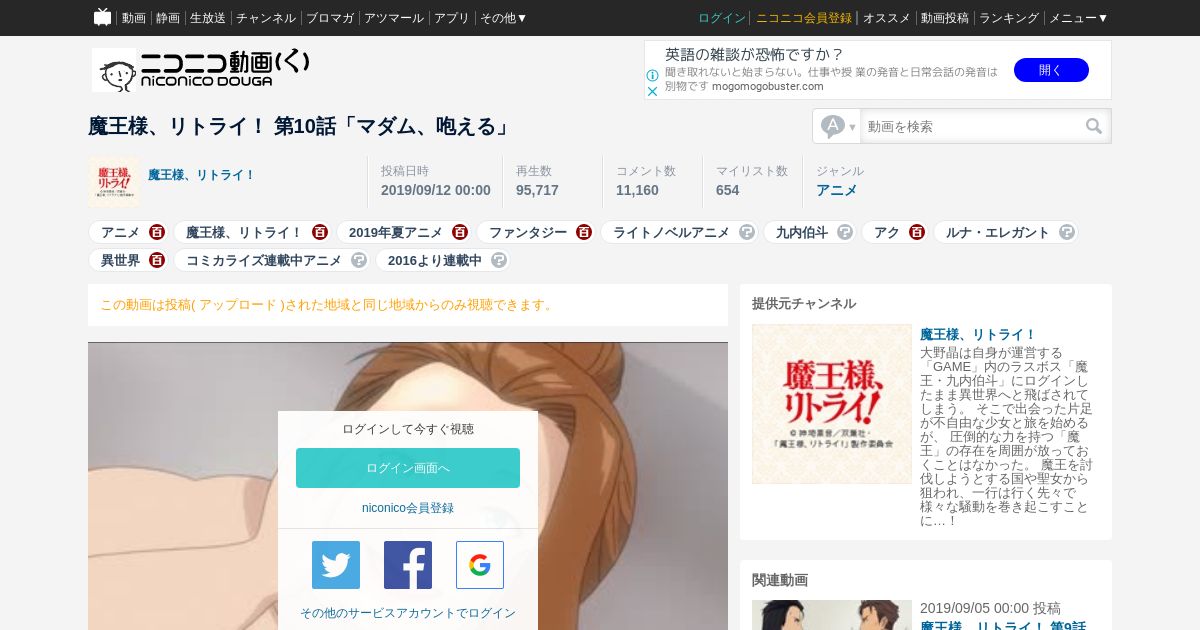Screen dimensions: 1200x630
Task: Select the 2019年夏アニメ tag
Action: pyautogui.click(x=395, y=232)
